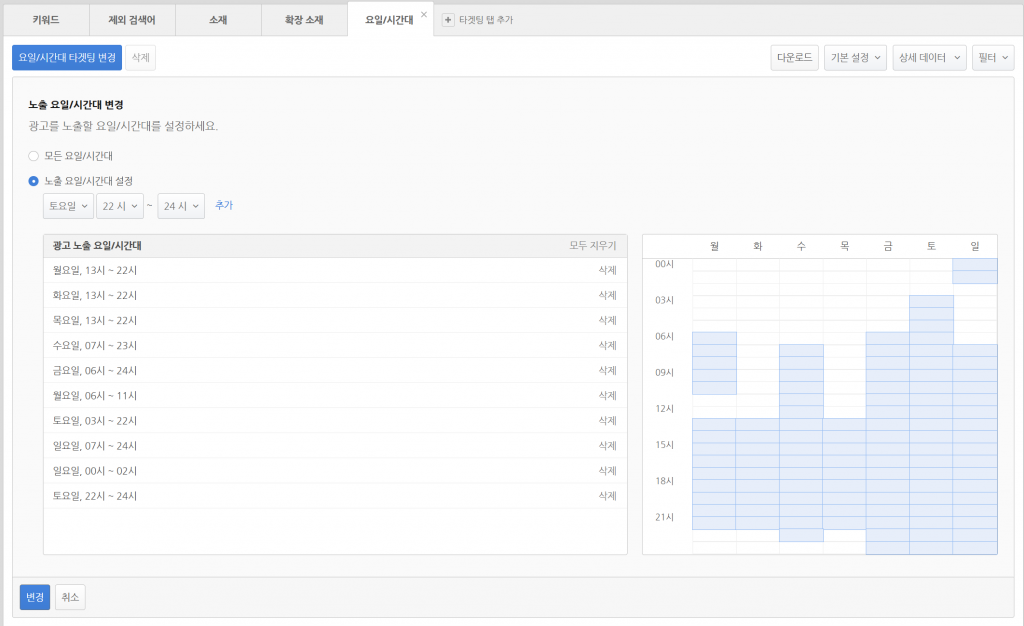Image resolution: width=1024 pixels, height=626 pixels.
Task: Switch to the 키워드 tab
Action: (x=43, y=18)
